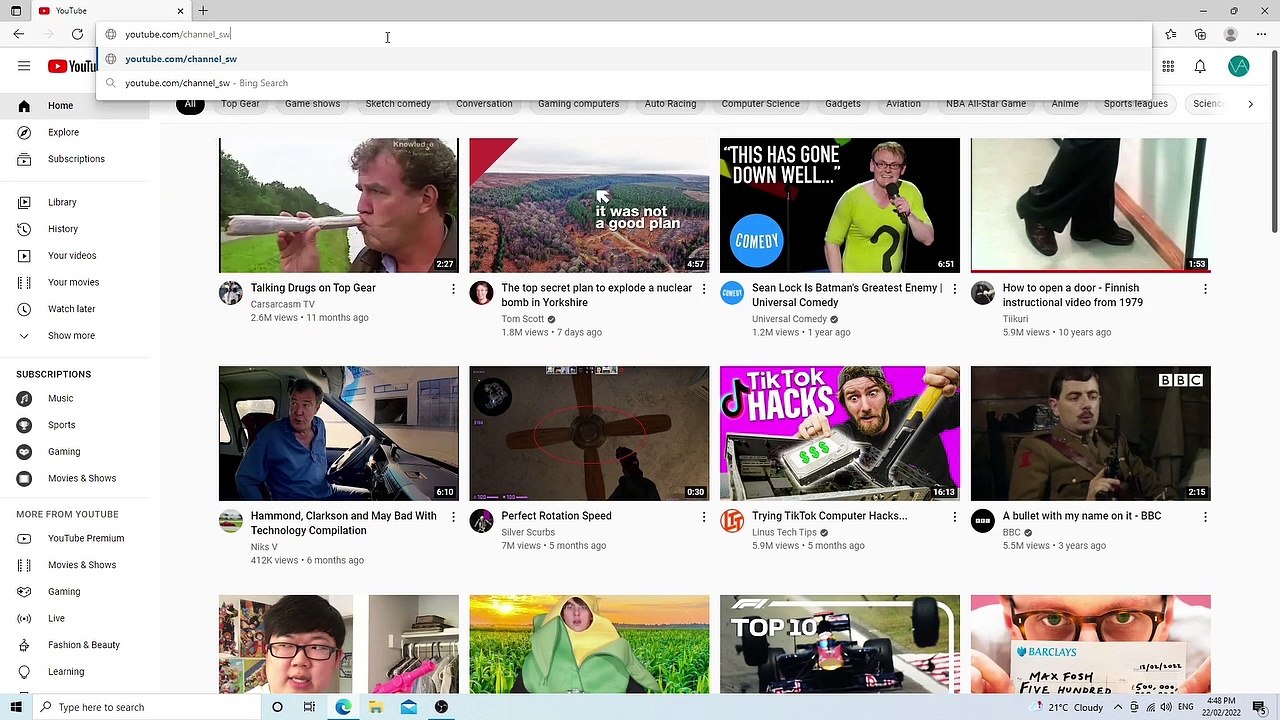
Task: Select the Auto Racing filter chip
Action: pos(670,104)
